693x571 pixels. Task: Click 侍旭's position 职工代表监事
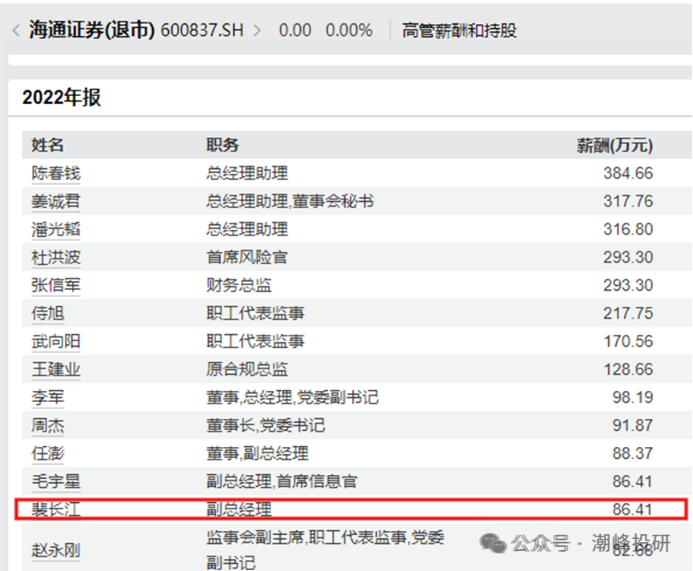tap(255, 313)
